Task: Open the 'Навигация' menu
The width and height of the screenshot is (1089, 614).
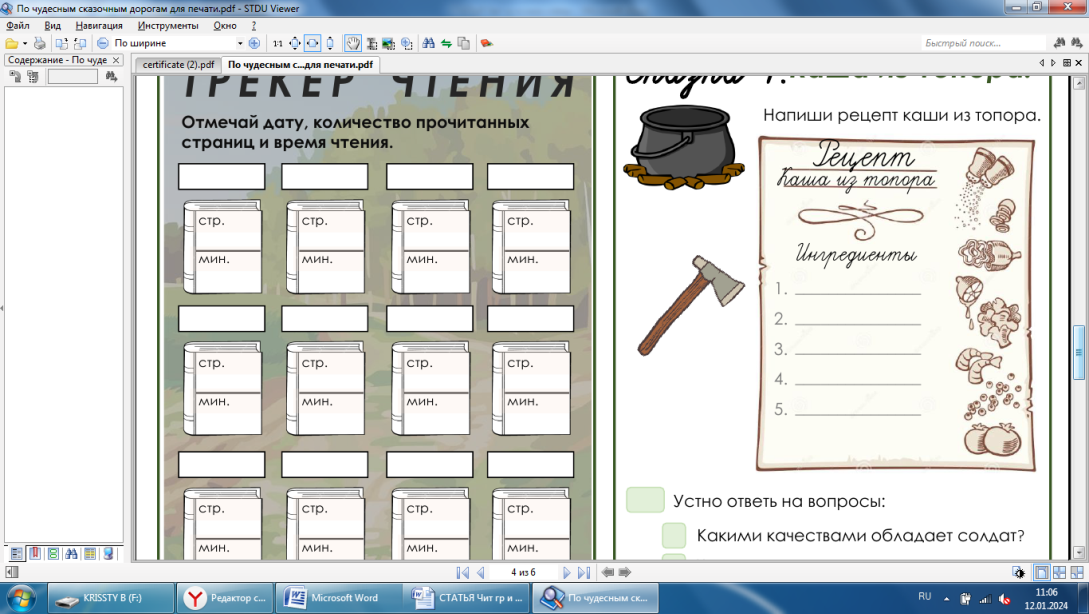Action: pos(99,25)
